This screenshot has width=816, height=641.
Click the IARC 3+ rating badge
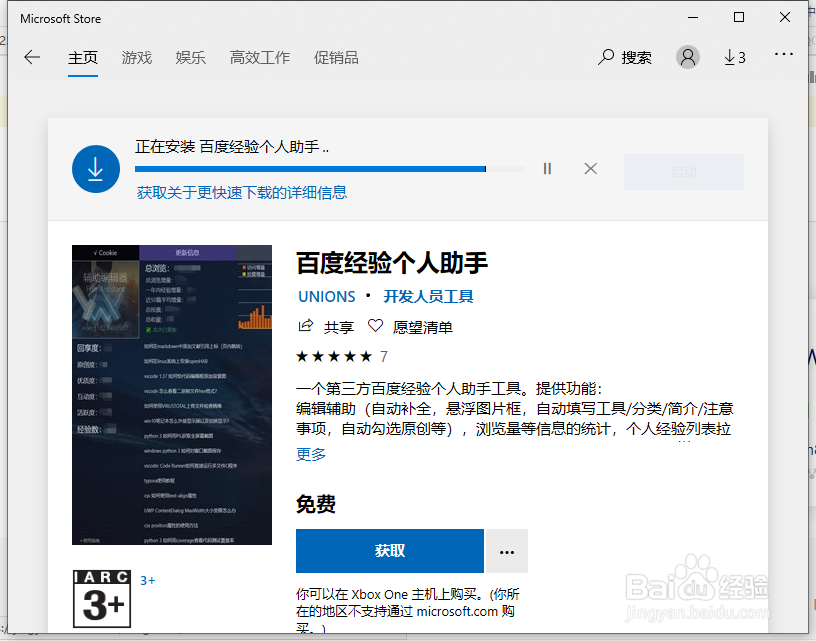coord(102,599)
